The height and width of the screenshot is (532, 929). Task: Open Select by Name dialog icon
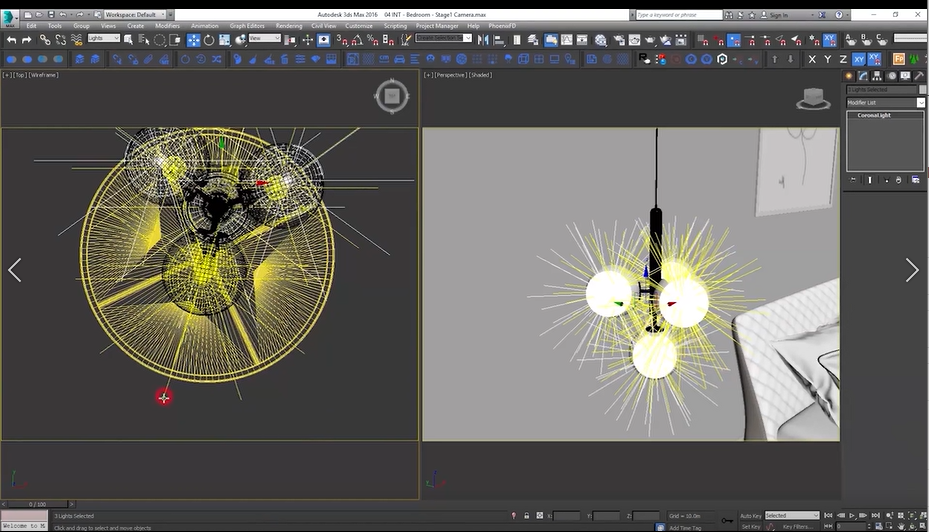tap(144, 40)
